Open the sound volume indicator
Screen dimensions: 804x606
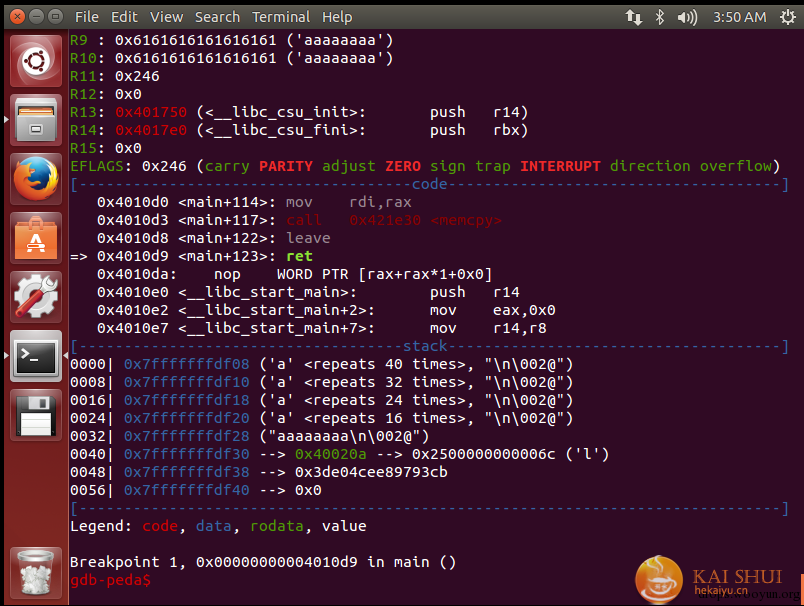click(x=687, y=17)
